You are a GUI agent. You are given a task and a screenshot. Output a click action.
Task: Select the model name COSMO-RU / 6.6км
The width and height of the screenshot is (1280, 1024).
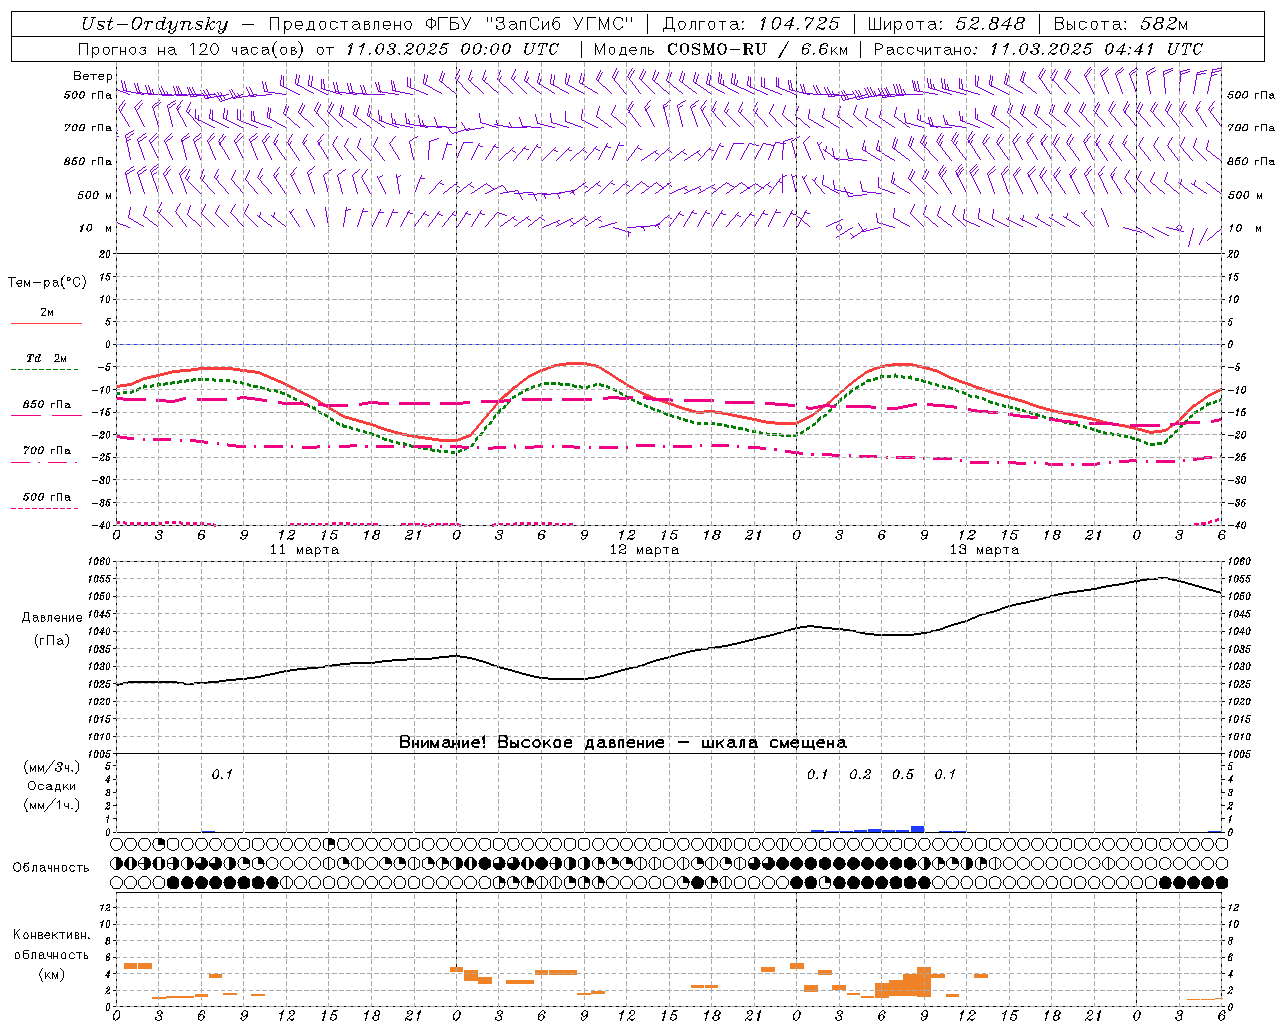click(x=758, y=49)
